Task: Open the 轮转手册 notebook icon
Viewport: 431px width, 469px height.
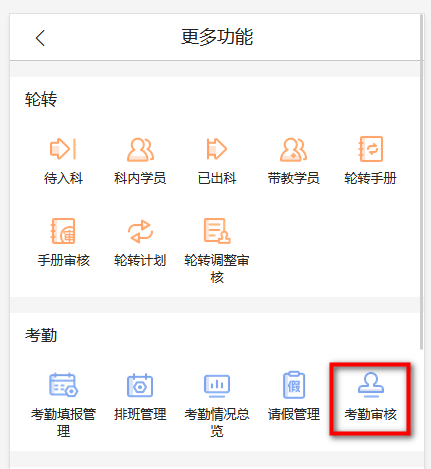Action: (370, 149)
